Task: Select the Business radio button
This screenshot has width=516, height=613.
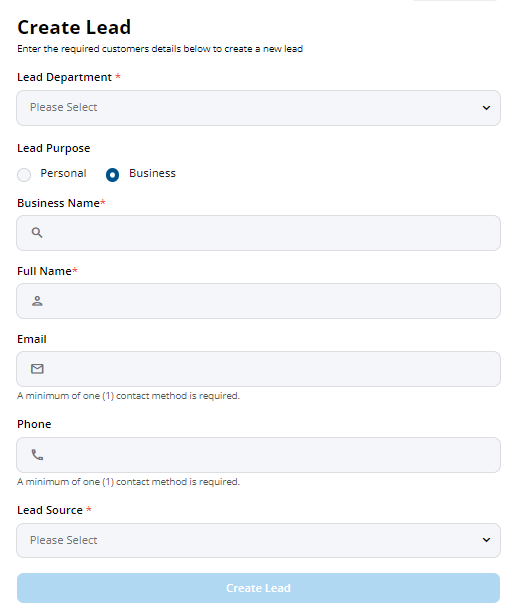Action: (113, 174)
